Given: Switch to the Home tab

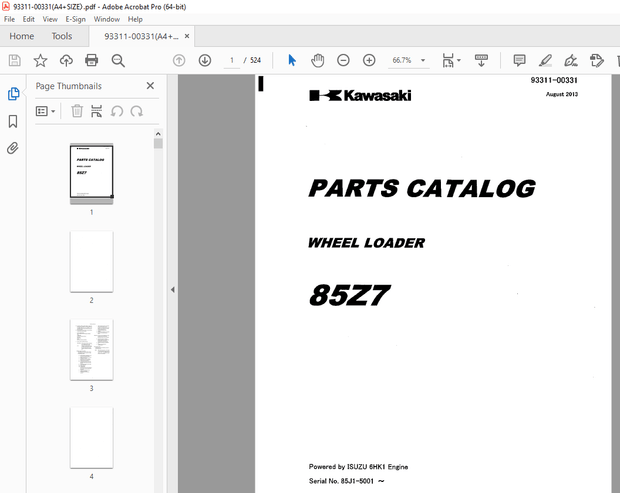Looking at the screenshot, I should click(22, 36).
